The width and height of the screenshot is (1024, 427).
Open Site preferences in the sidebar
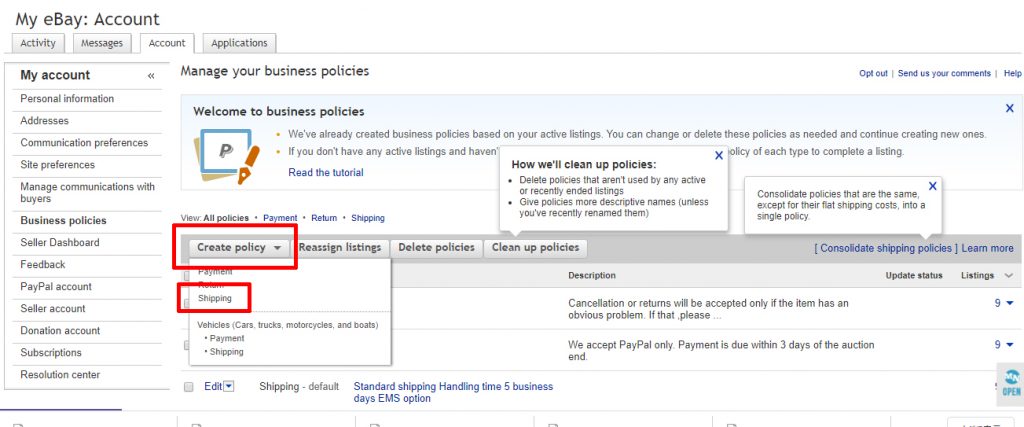click(57, 165)
